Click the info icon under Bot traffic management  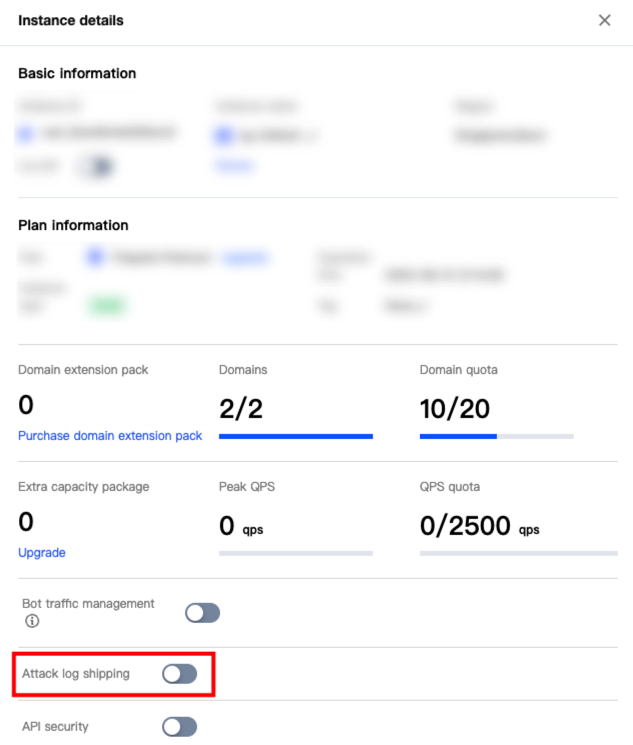click(x=32, y=621)
